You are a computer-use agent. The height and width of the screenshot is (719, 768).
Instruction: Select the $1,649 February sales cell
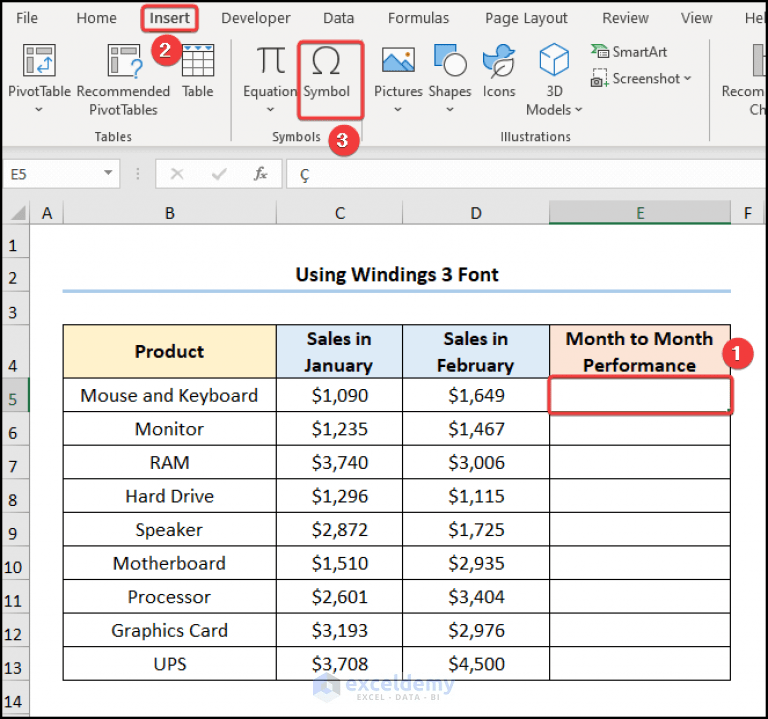tap(476, 395)
